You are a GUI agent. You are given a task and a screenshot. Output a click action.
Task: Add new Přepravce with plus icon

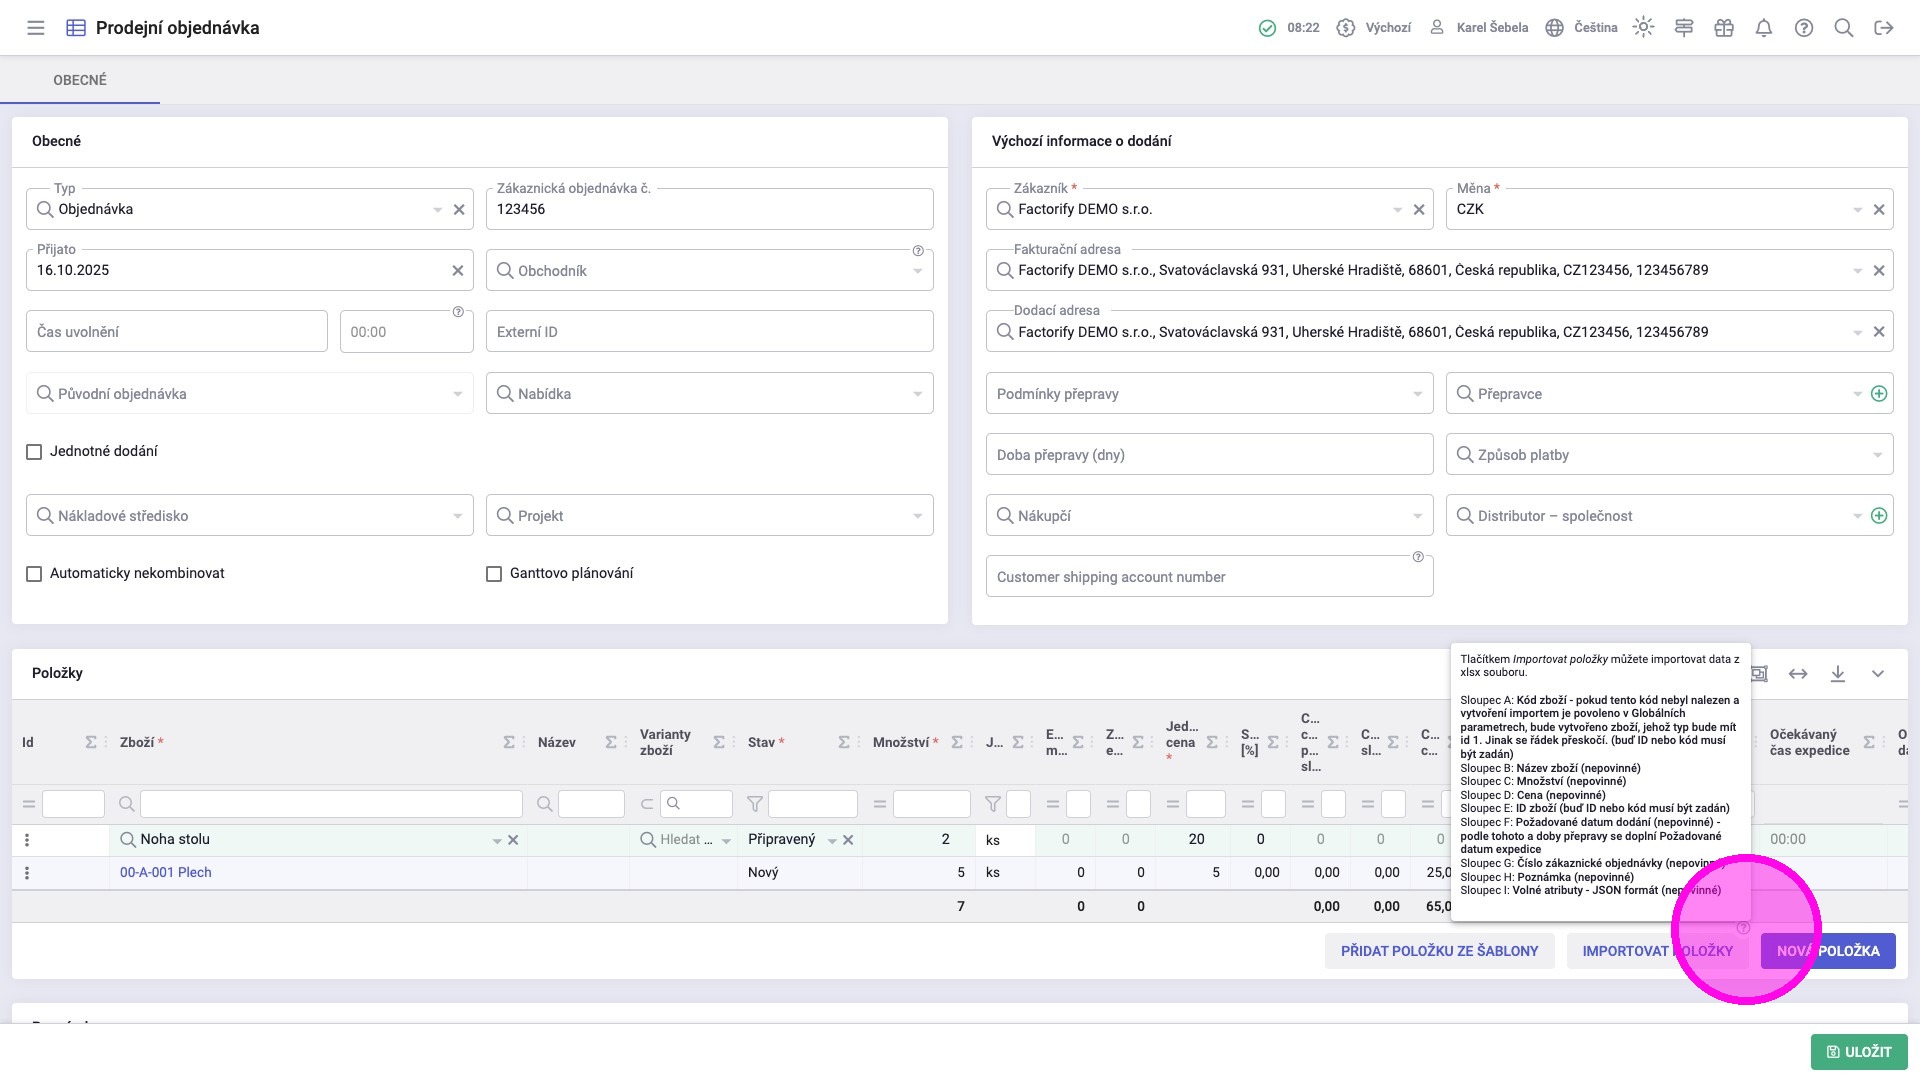[x=1879, y=394]
